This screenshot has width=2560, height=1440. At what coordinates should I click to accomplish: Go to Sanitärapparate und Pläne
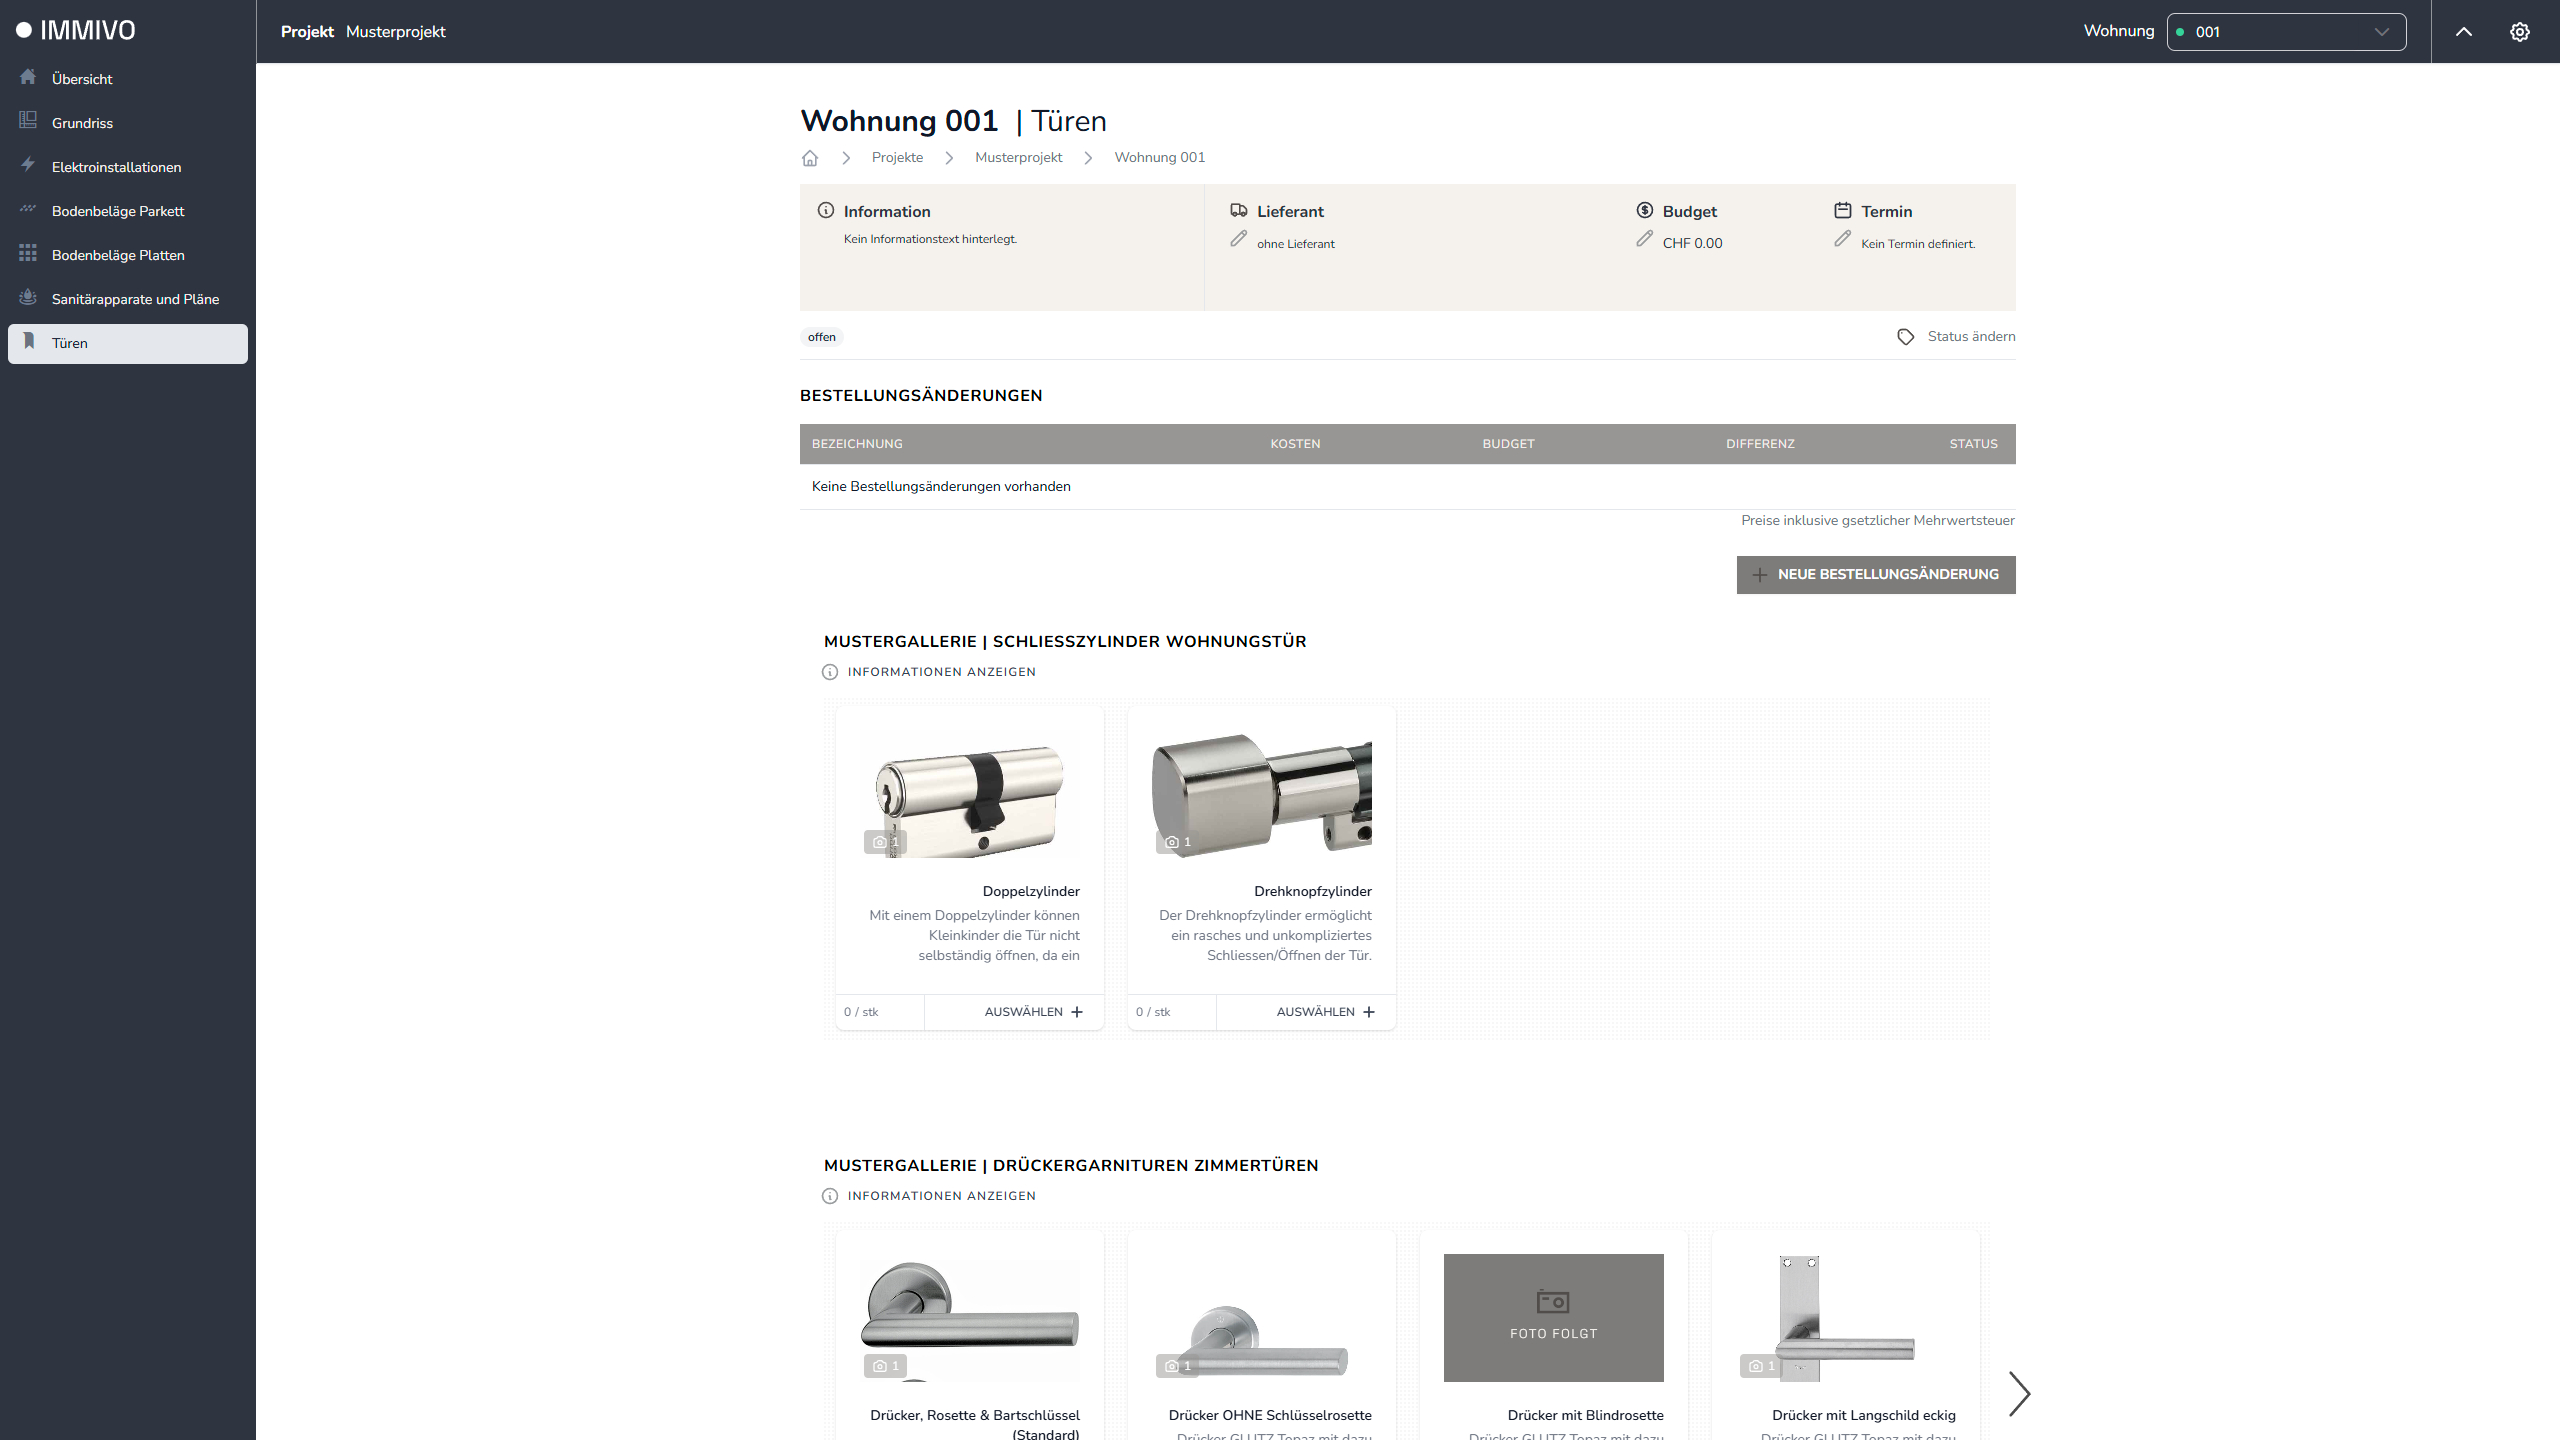135,299
